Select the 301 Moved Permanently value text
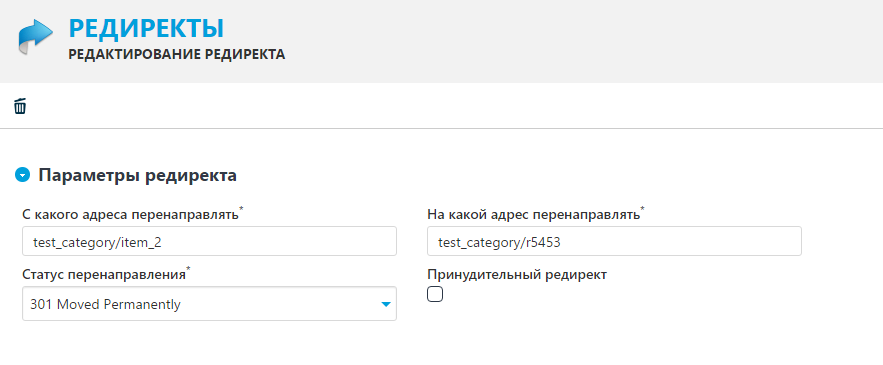This screenshot has height=365, width=883. pos(105,305)
